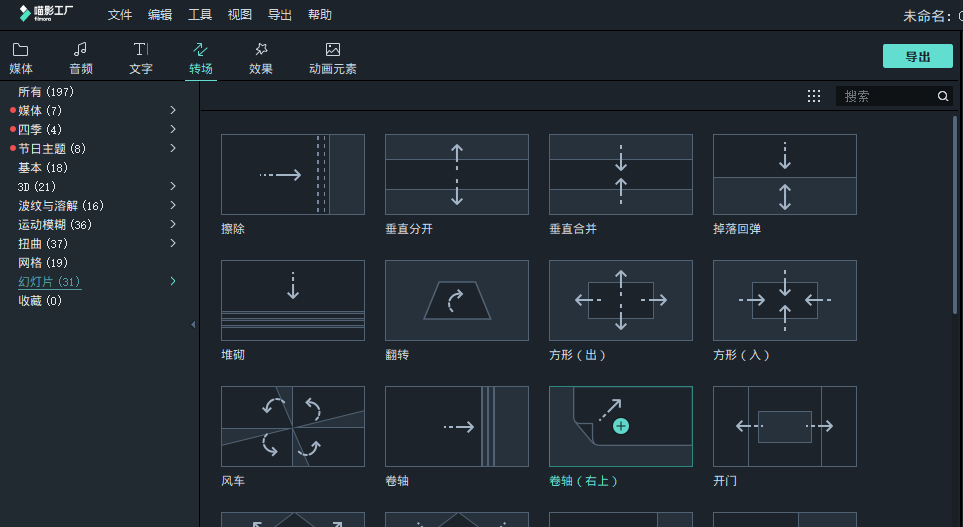
Task: Expand the 运动模糊 (36) chevron
Action: point(173,224)
